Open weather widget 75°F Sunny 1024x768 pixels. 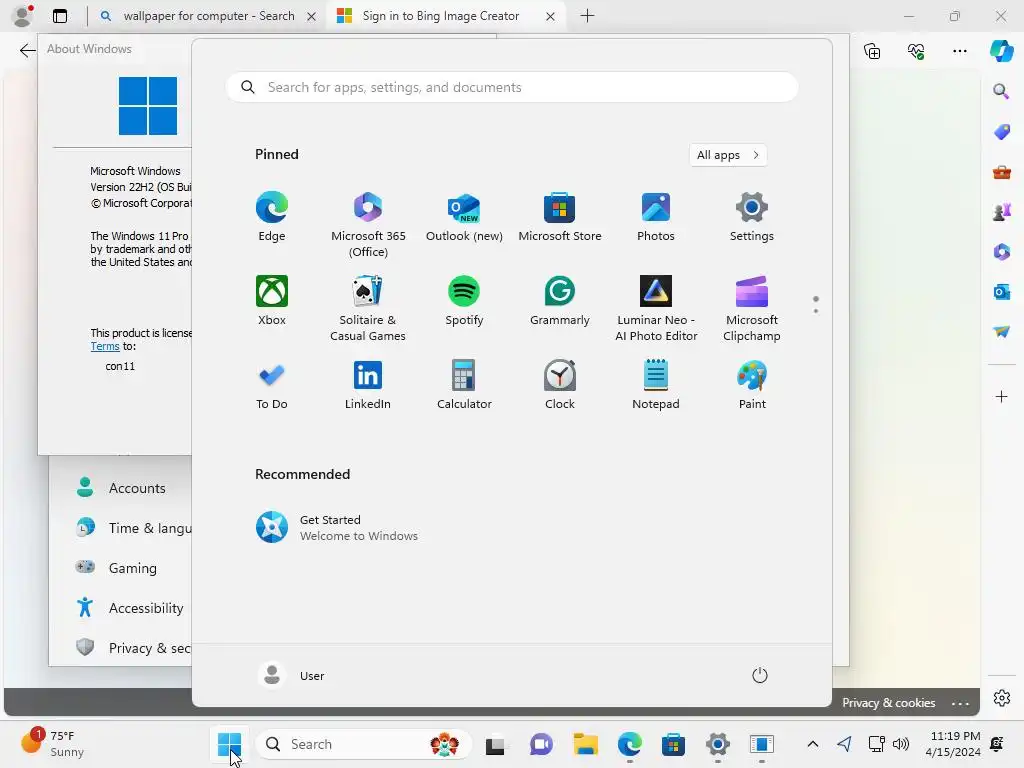point(54,744)
